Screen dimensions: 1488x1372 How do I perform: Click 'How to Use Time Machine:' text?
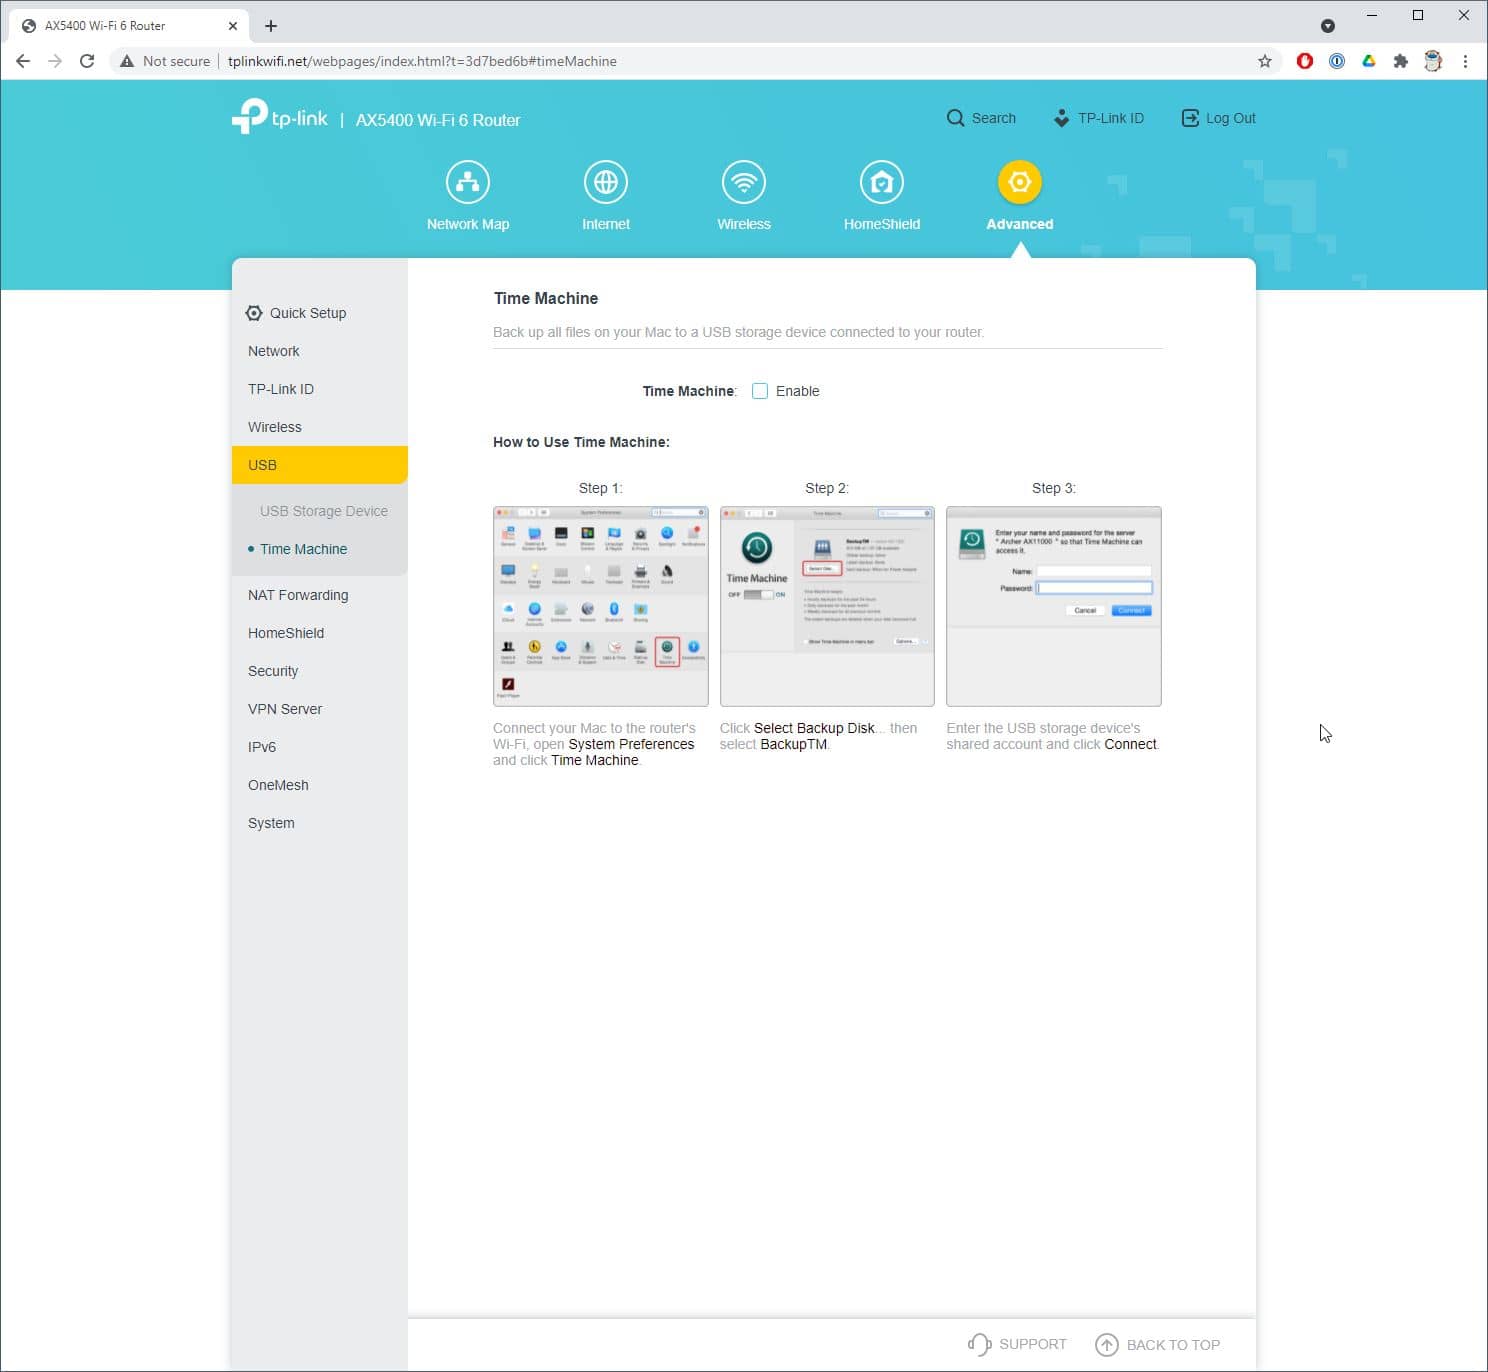coord(581,442)
